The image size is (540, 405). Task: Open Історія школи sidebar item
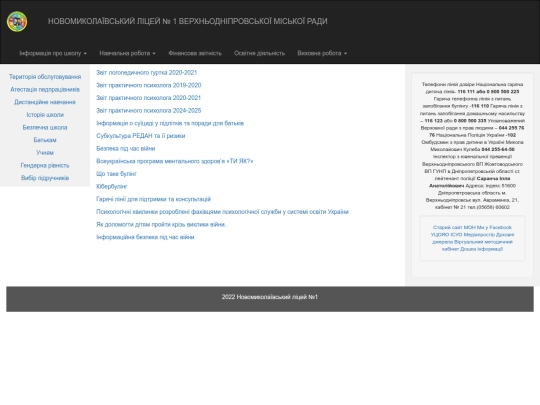45,115
